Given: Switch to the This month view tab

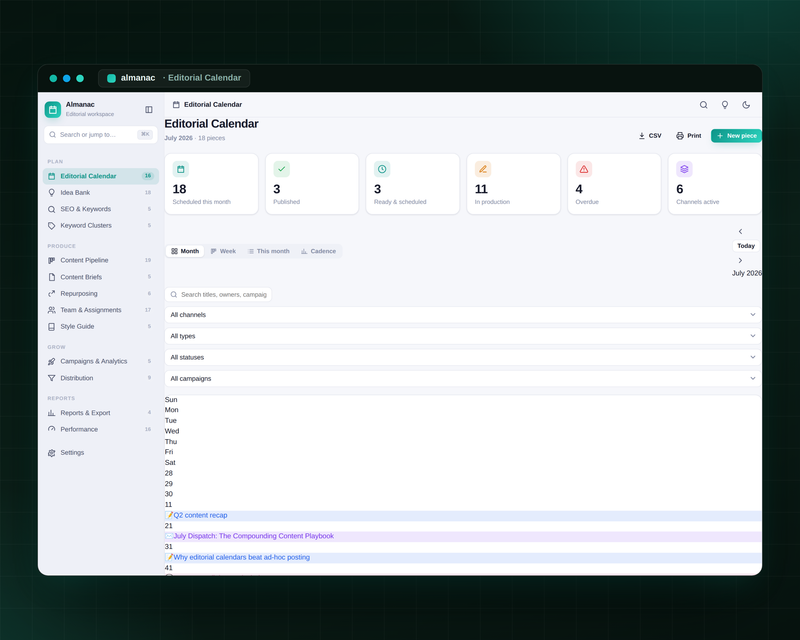Looking at the screenshot, I should point(268,251).
